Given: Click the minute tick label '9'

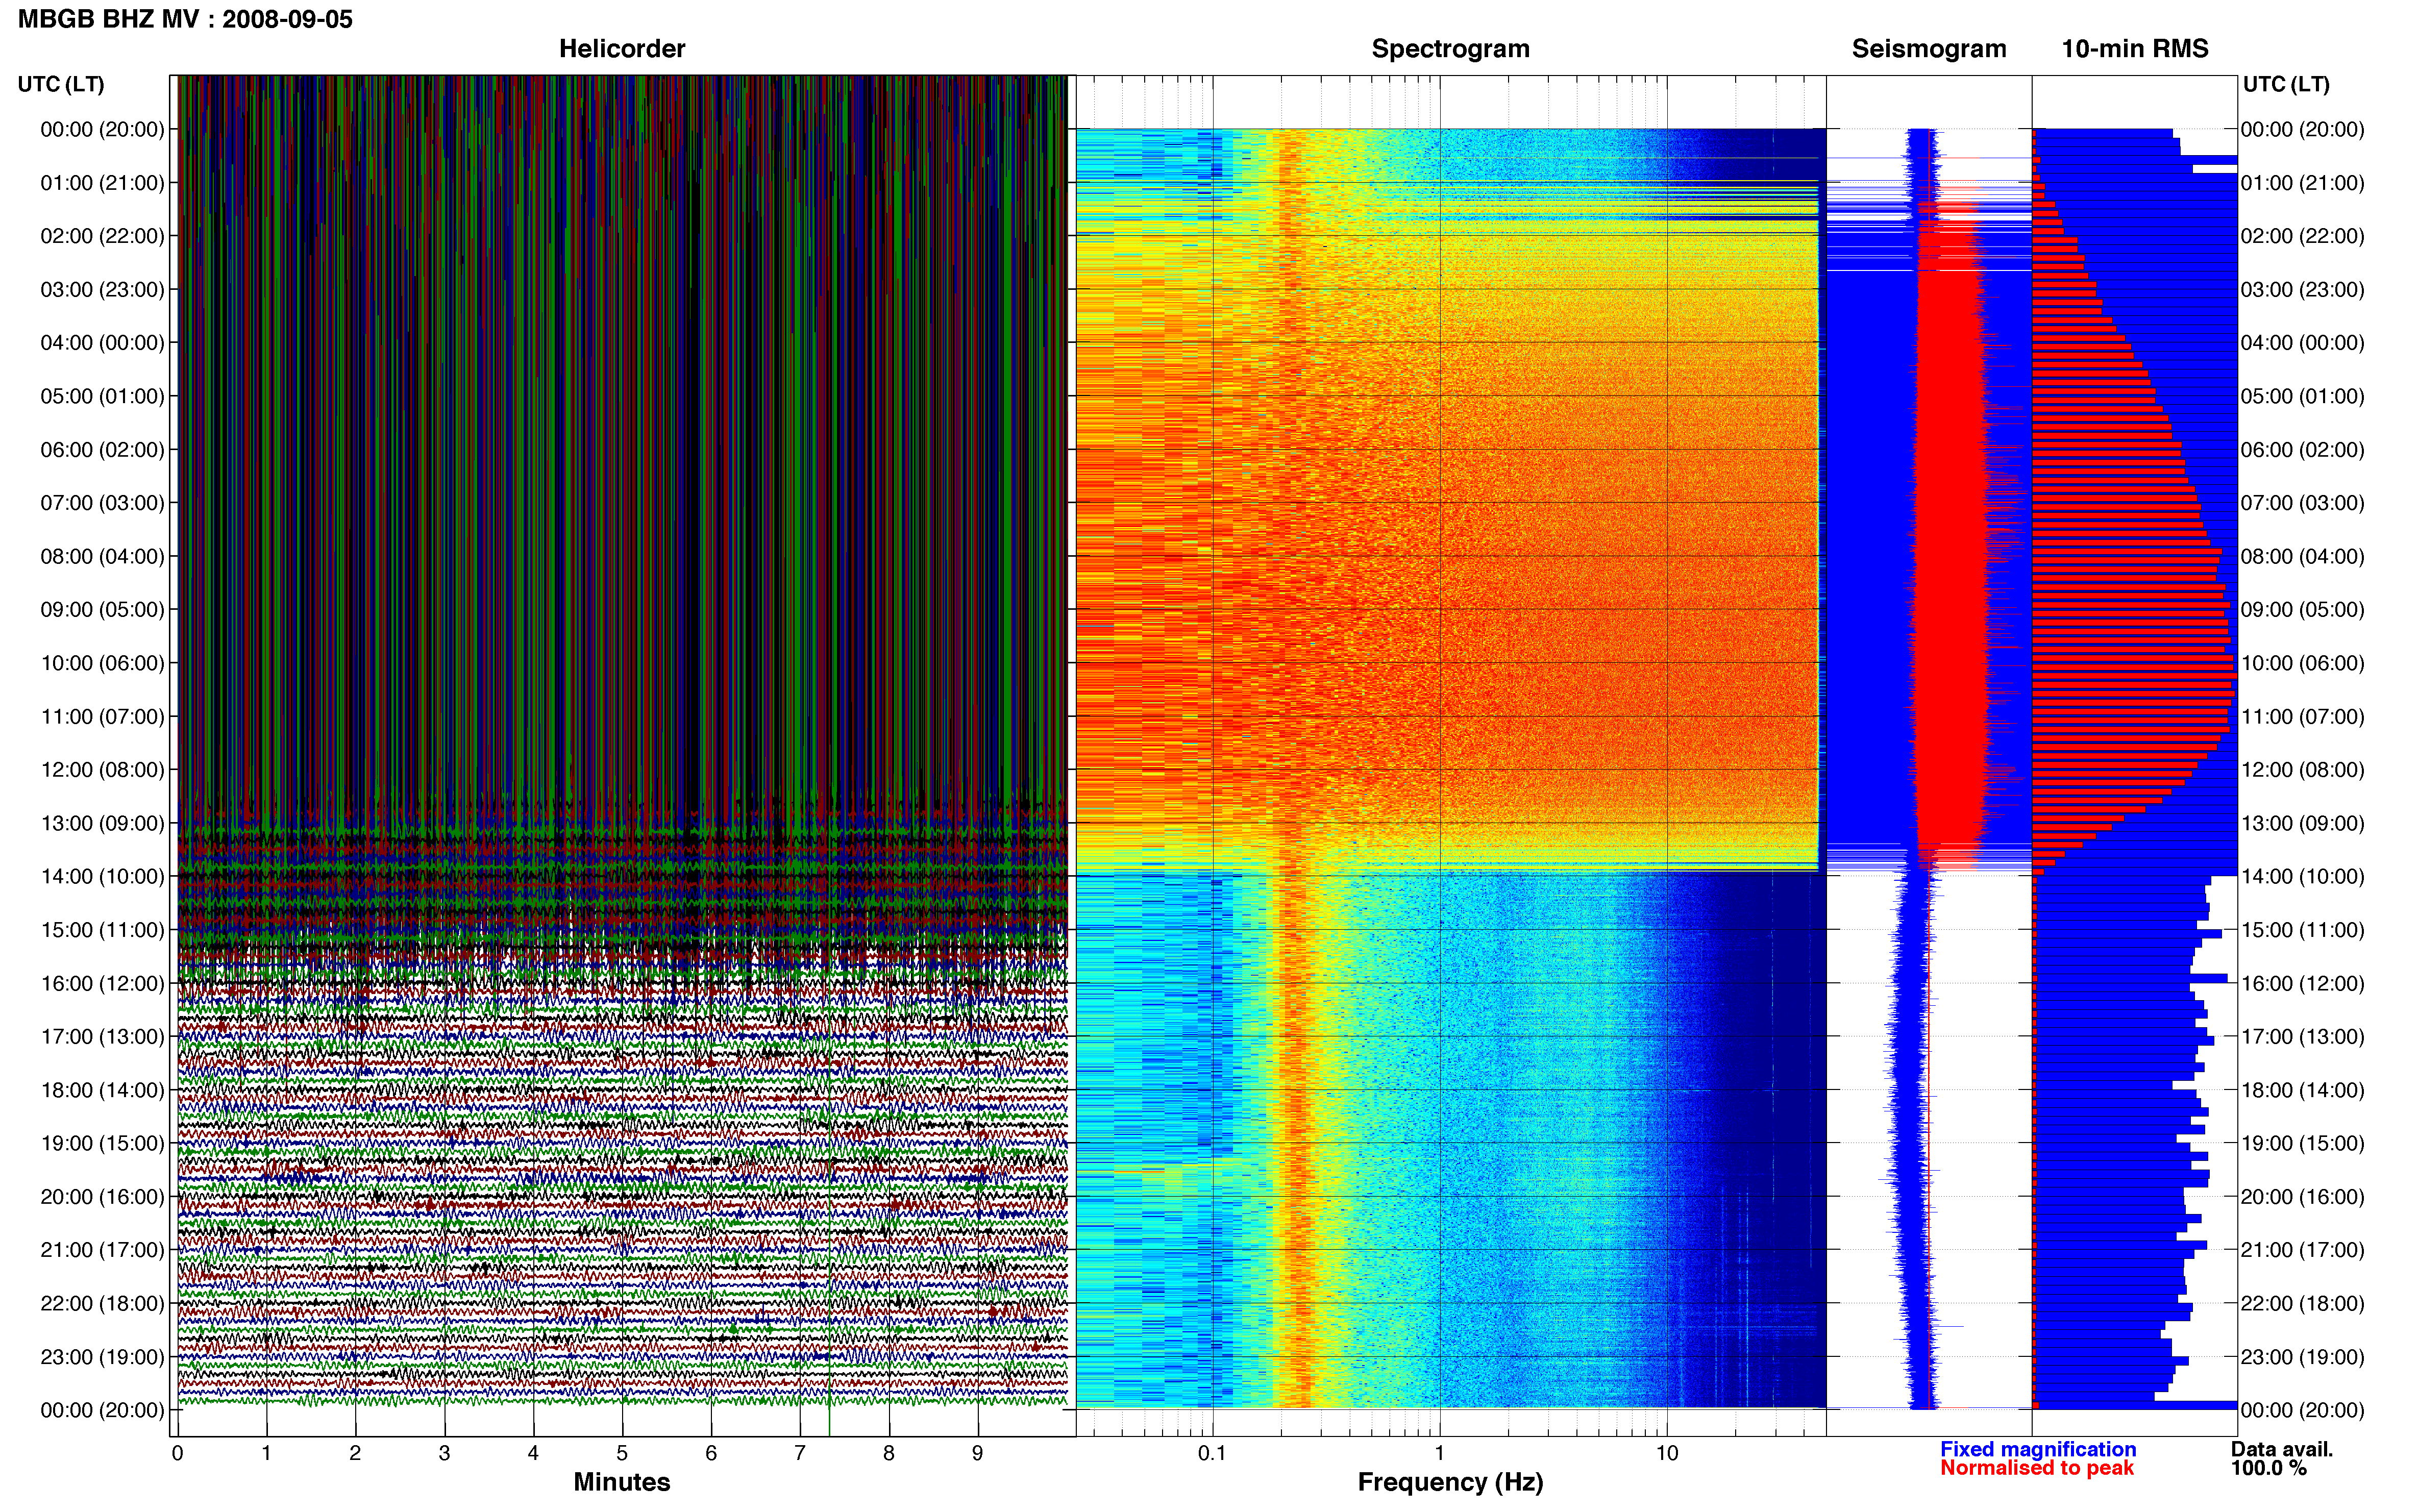Looking at the screenshot, I should point(977,1453).
